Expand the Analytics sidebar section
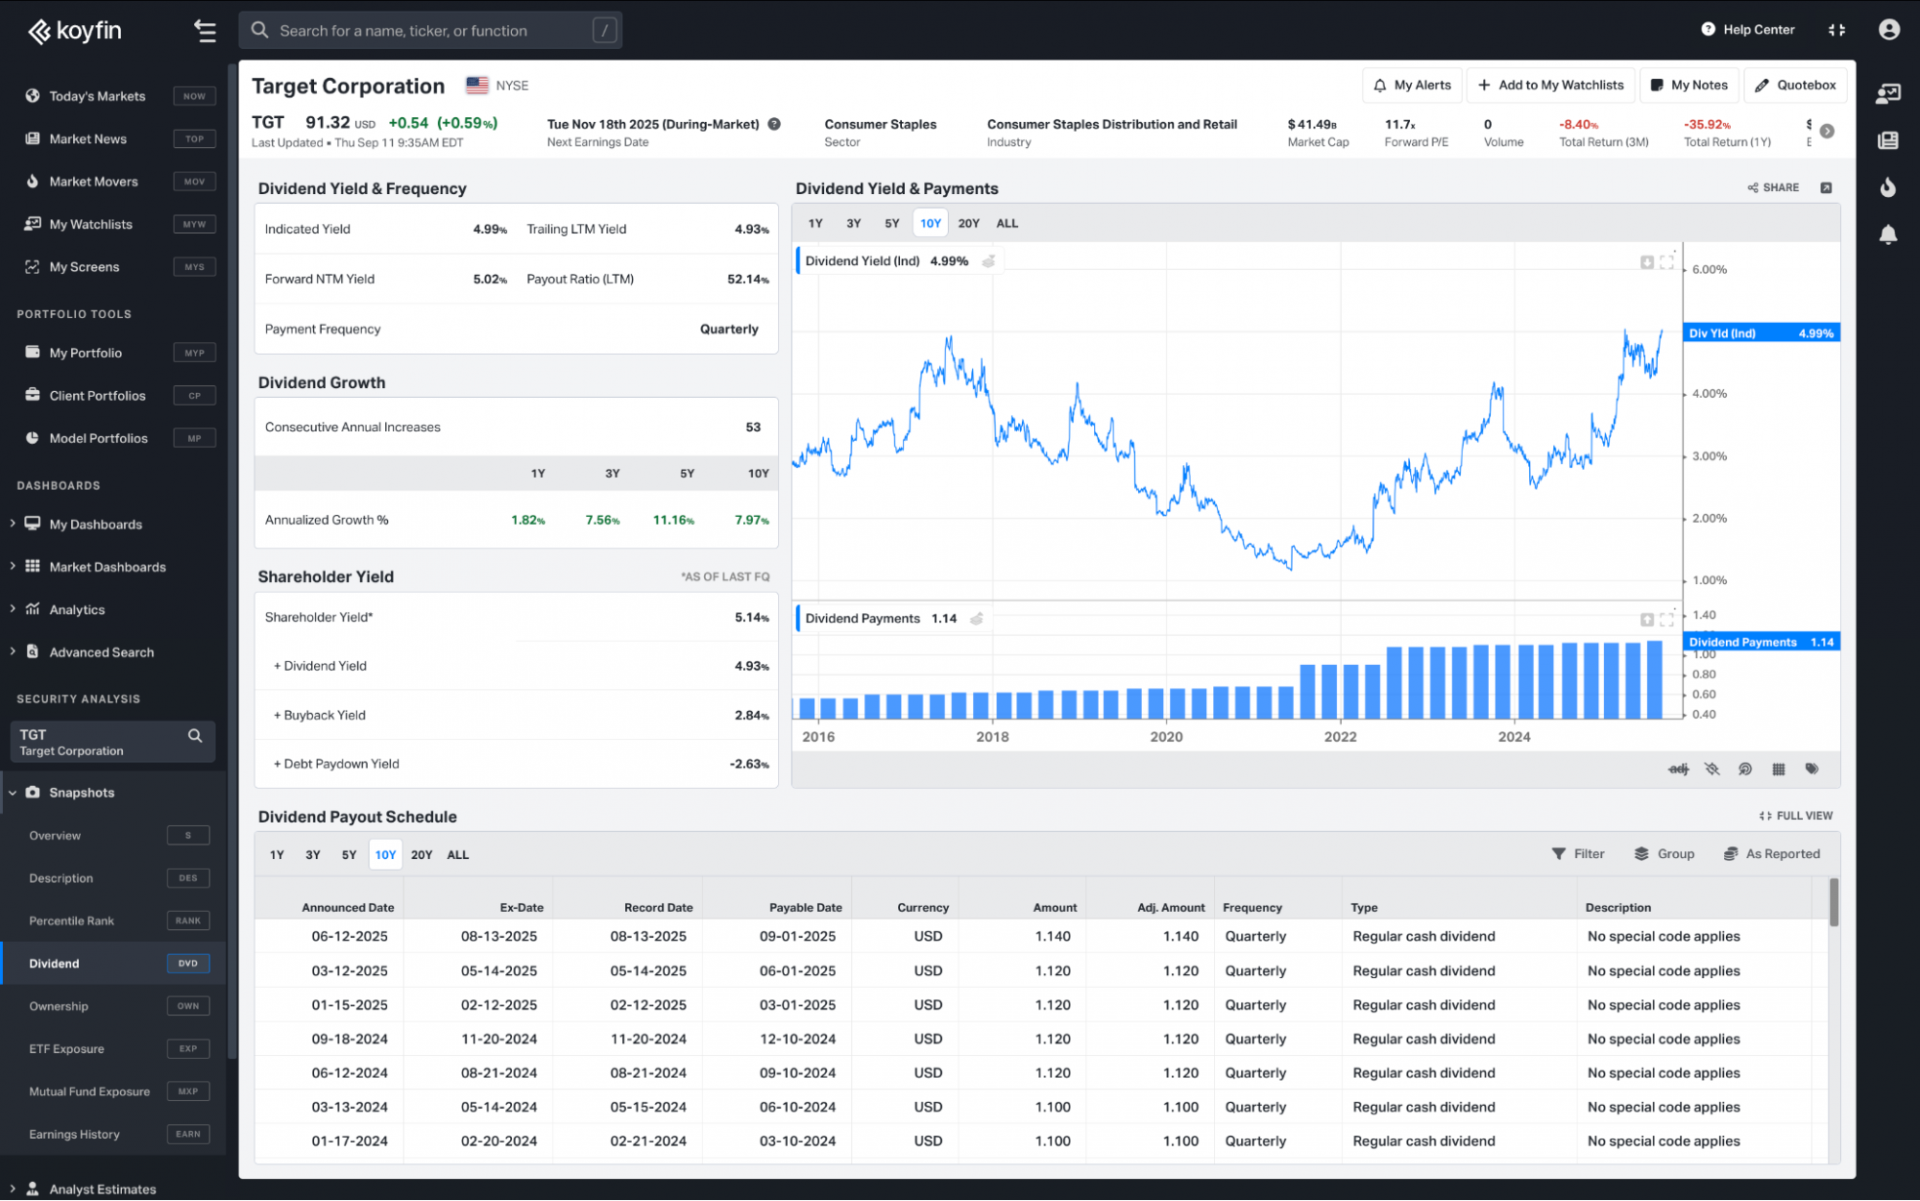Screen dimensions: 1920x1201 pyautogui.click(x=76, y=610)
